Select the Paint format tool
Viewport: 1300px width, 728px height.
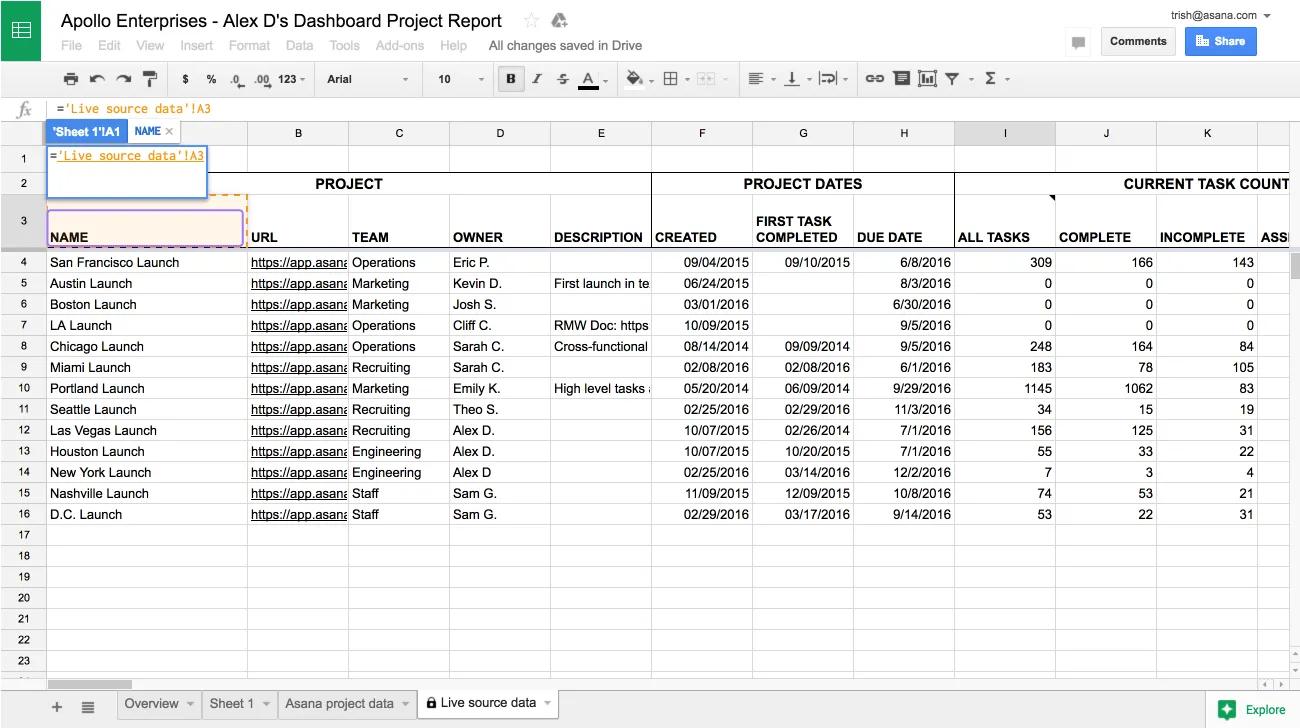point(150,79)
